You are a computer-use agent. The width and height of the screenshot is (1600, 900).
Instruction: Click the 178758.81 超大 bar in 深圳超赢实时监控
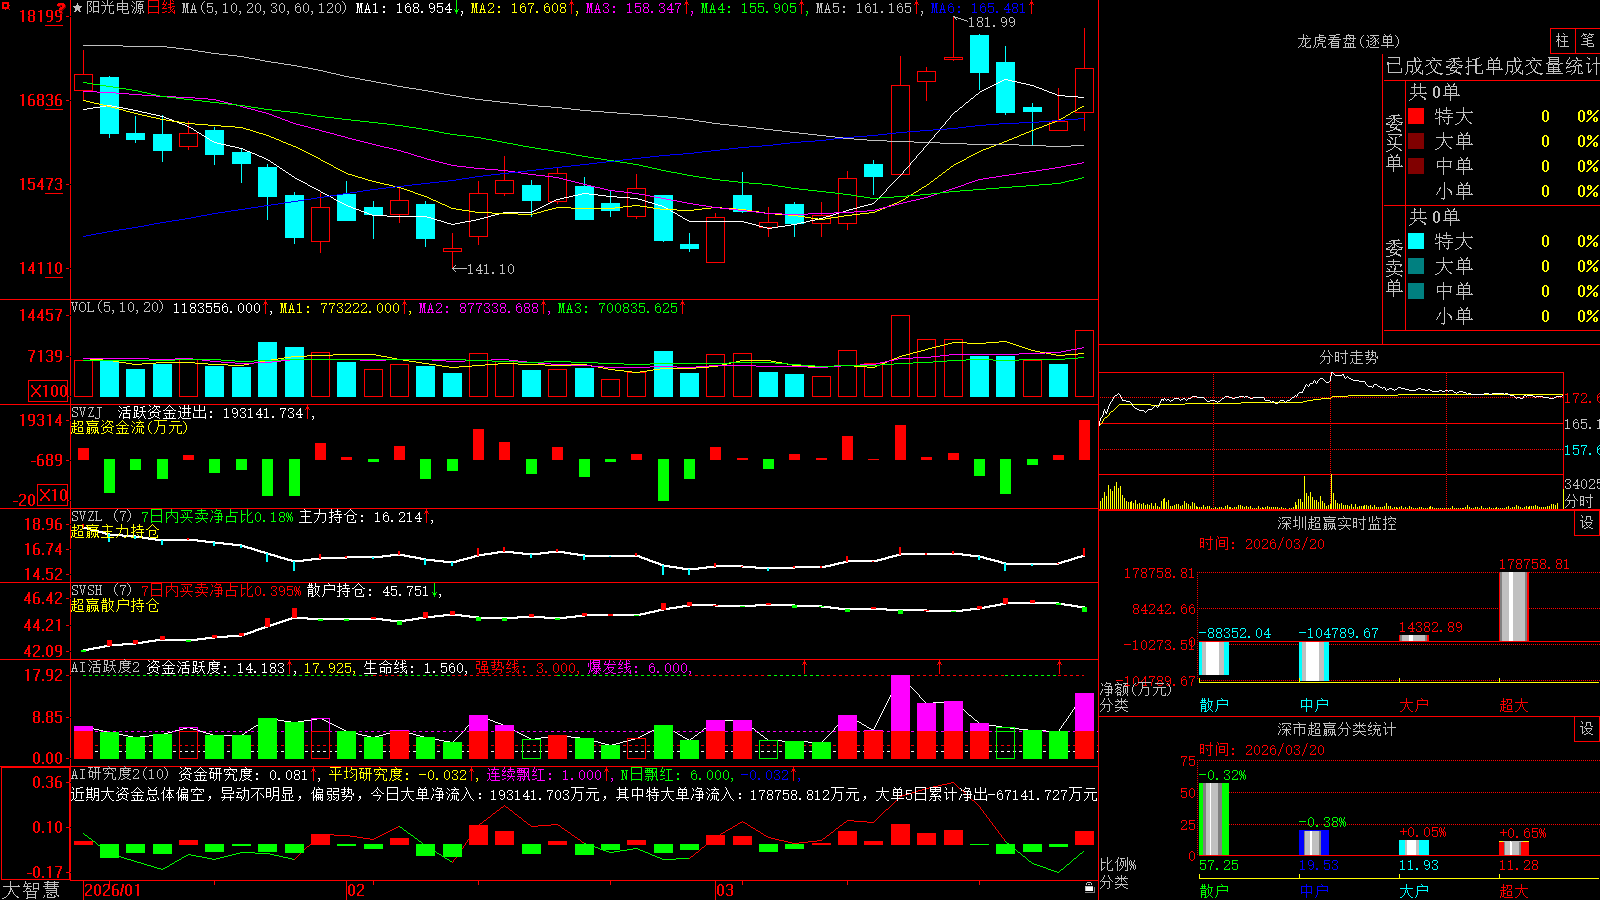coord(1514,606)
